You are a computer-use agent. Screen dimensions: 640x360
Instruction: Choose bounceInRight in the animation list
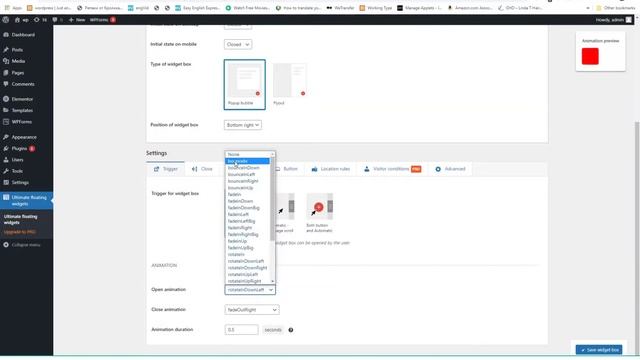(247, 181)
